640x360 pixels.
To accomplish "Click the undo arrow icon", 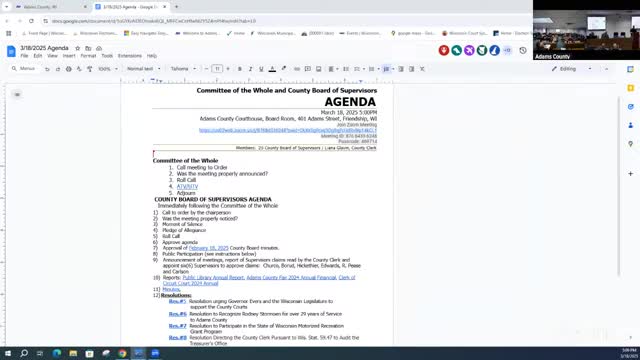I will coord(47,69).
